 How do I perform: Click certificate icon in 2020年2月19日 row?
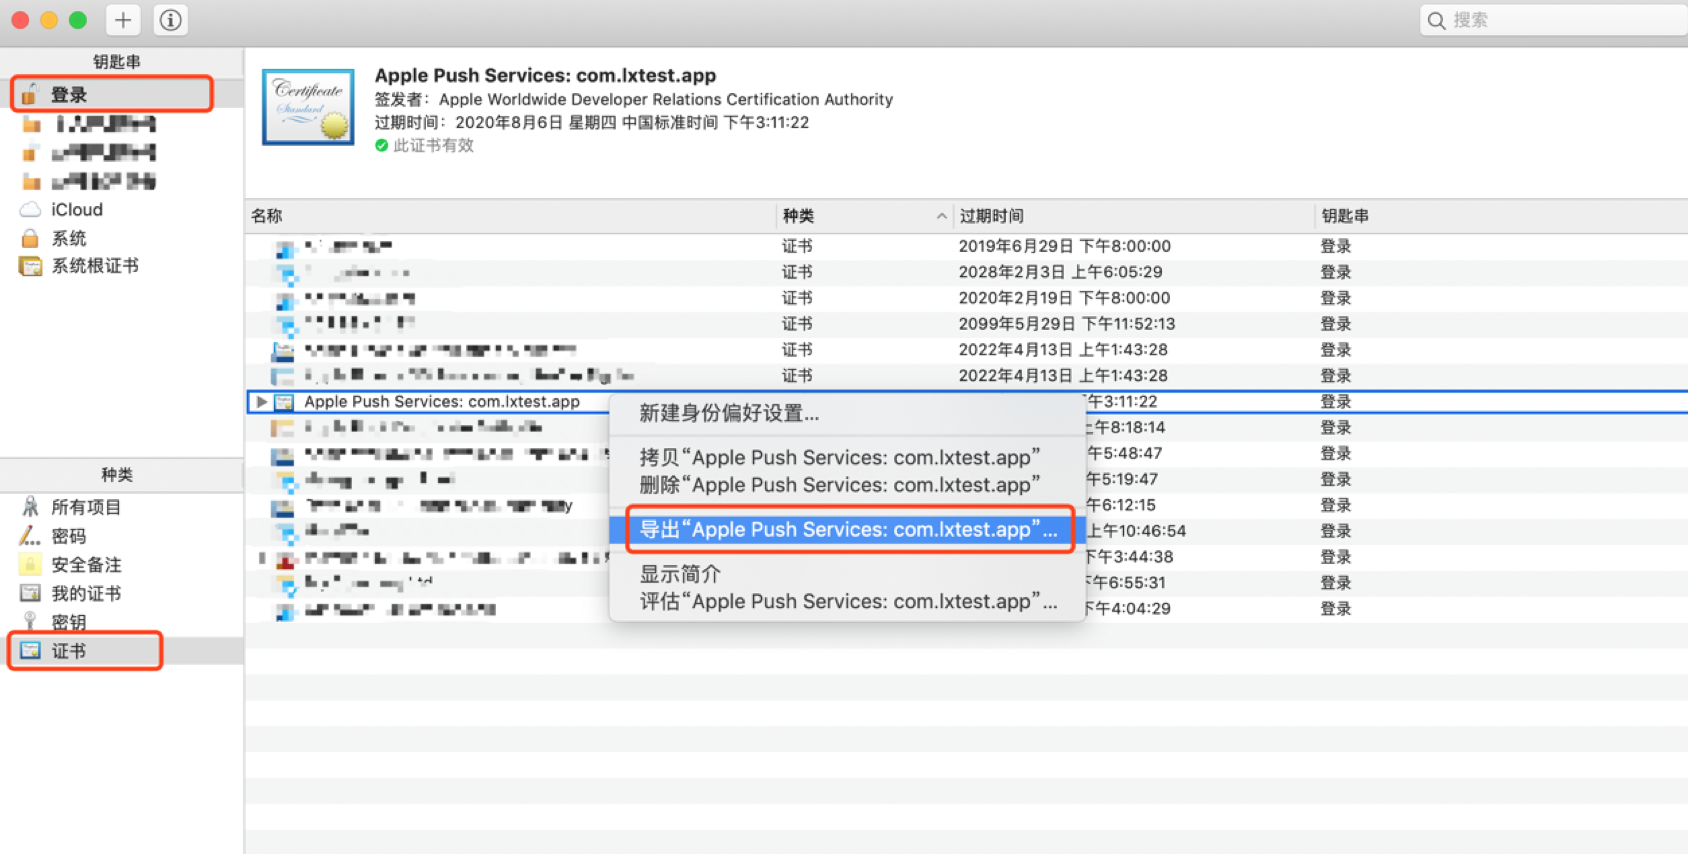tap(285, 299)
